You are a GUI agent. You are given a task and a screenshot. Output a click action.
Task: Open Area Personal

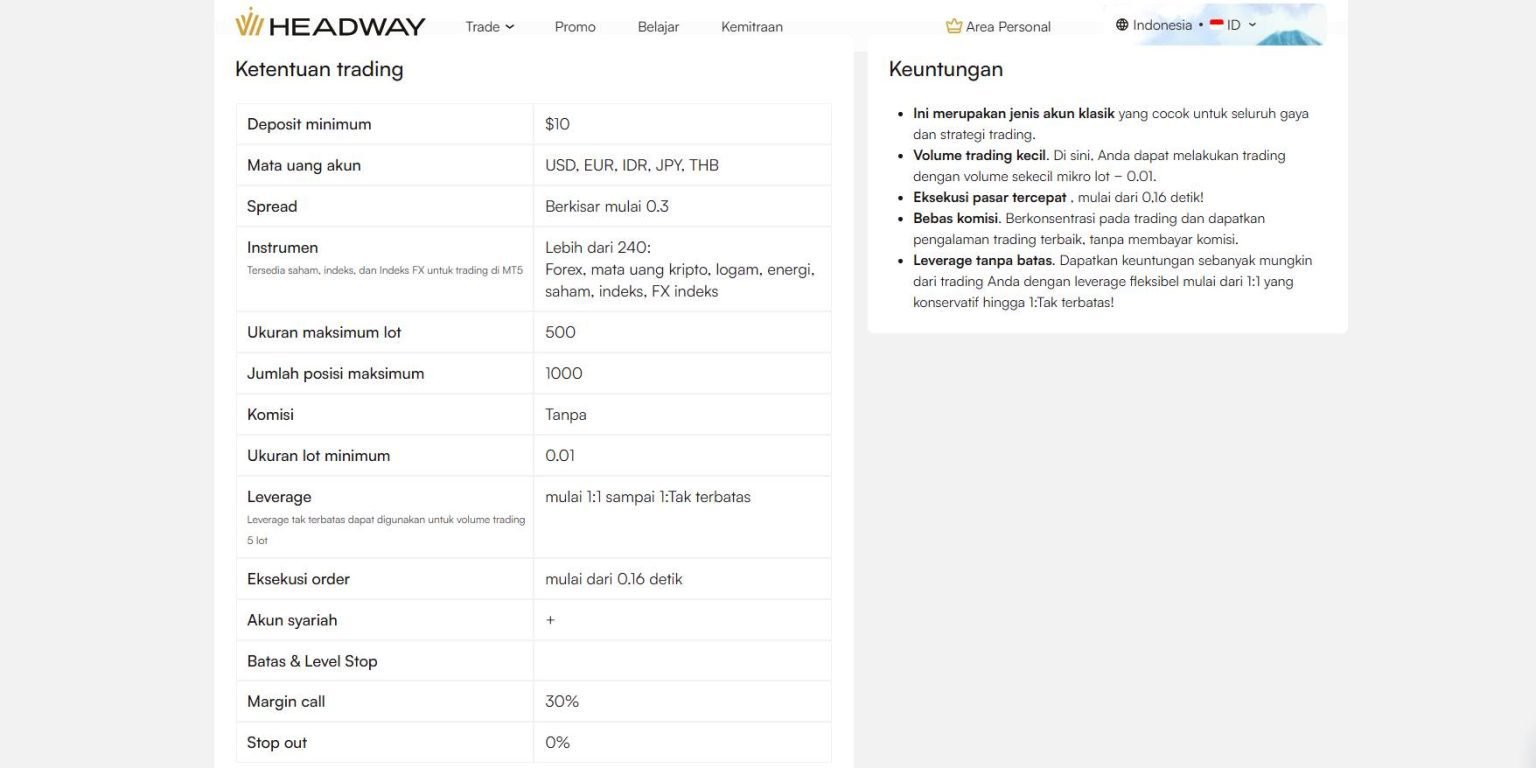[x=1007, y=26]
